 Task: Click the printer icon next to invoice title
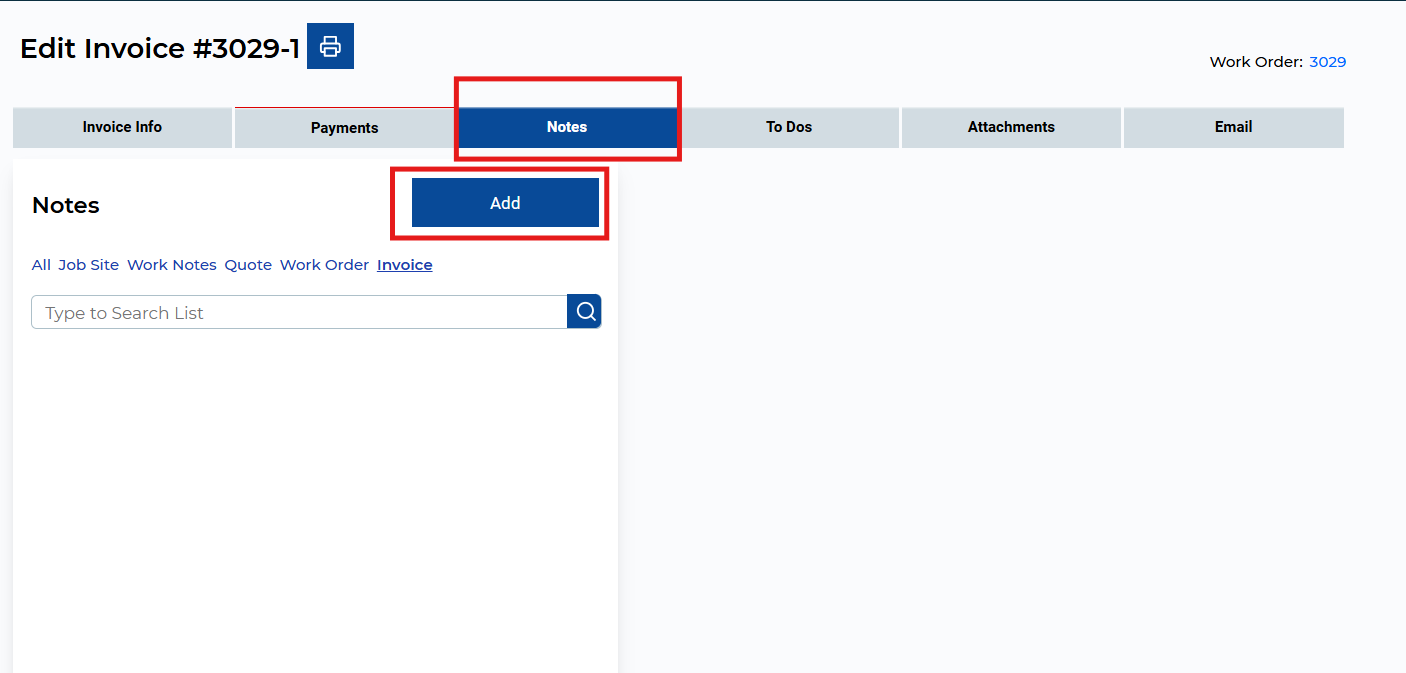point(330,46)
